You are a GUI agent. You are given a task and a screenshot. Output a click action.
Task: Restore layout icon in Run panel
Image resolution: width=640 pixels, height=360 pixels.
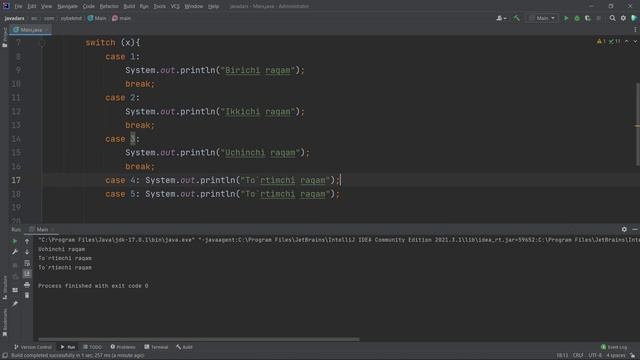coord(15,290)
